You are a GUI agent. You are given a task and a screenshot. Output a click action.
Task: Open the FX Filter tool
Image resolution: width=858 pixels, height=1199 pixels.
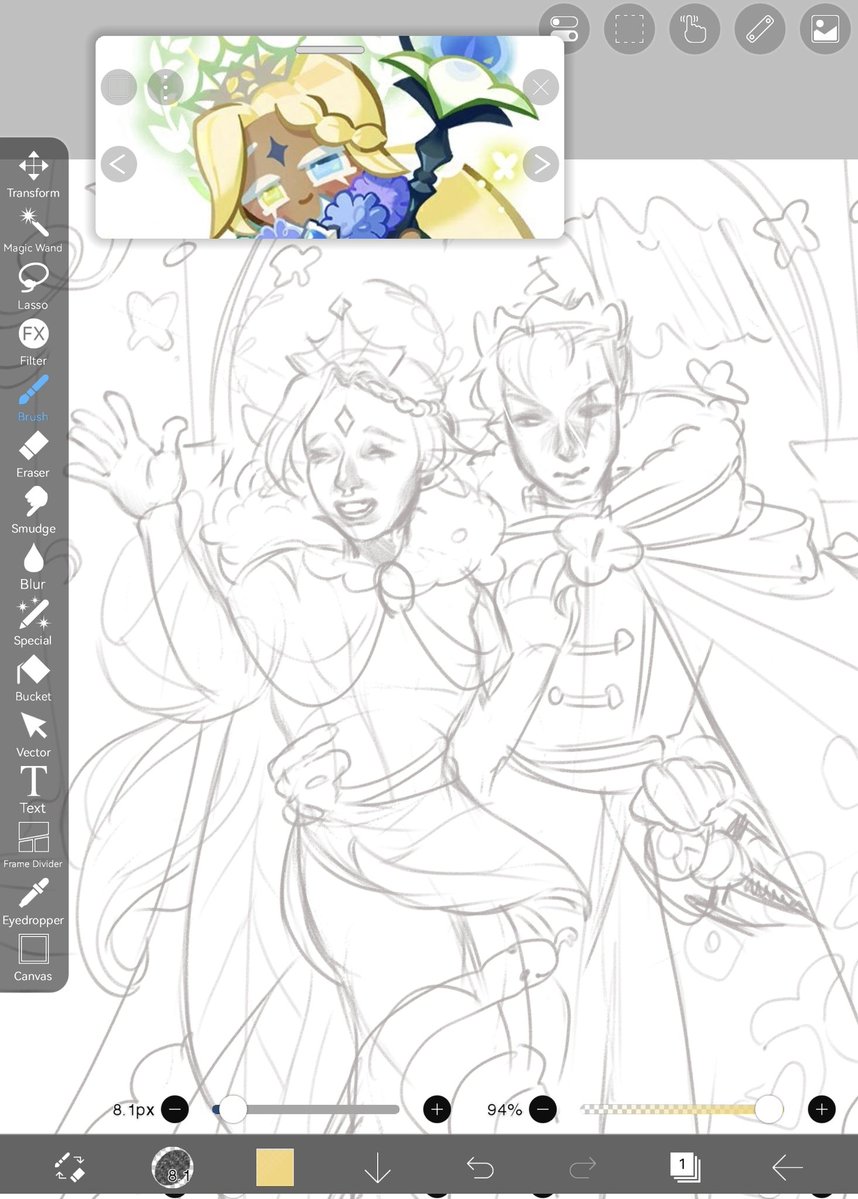(x=33, y=343)
